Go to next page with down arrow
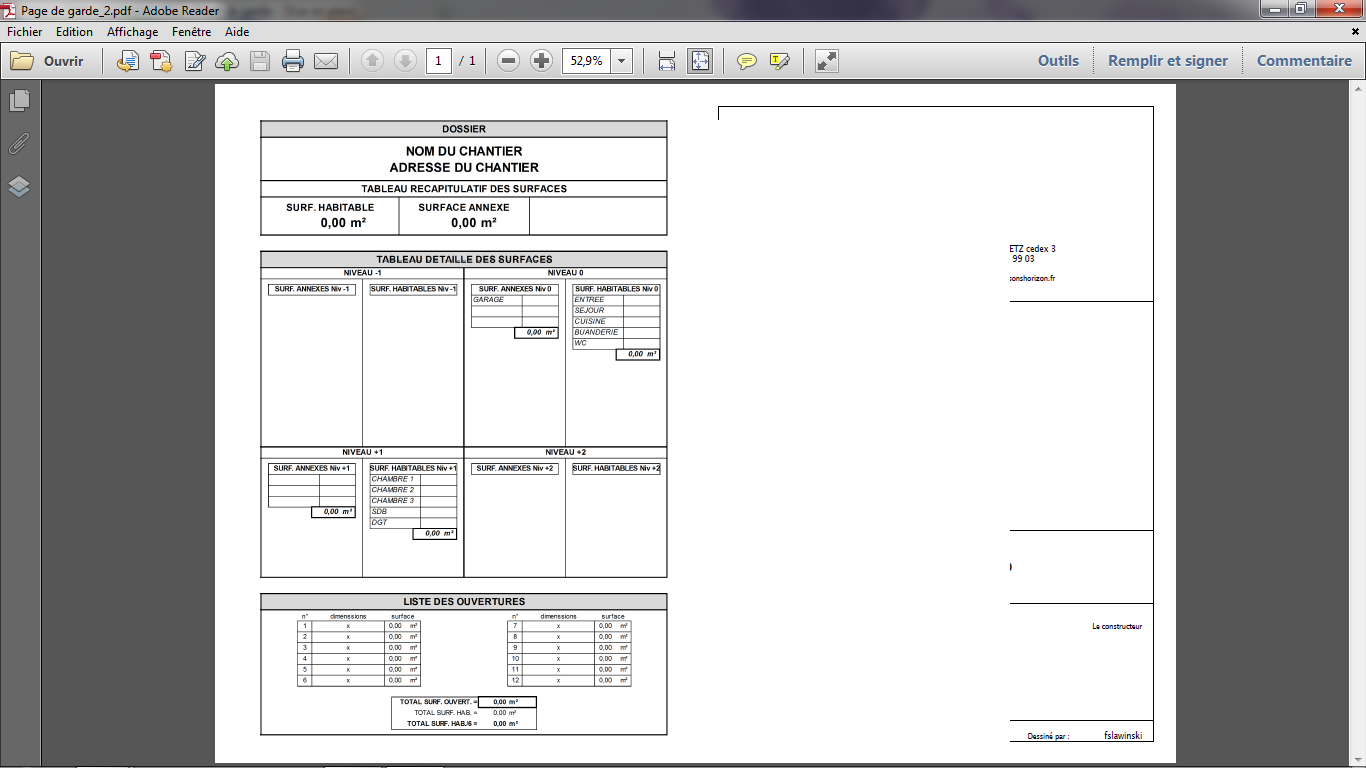1366x768 pixels. coord(405,61)
